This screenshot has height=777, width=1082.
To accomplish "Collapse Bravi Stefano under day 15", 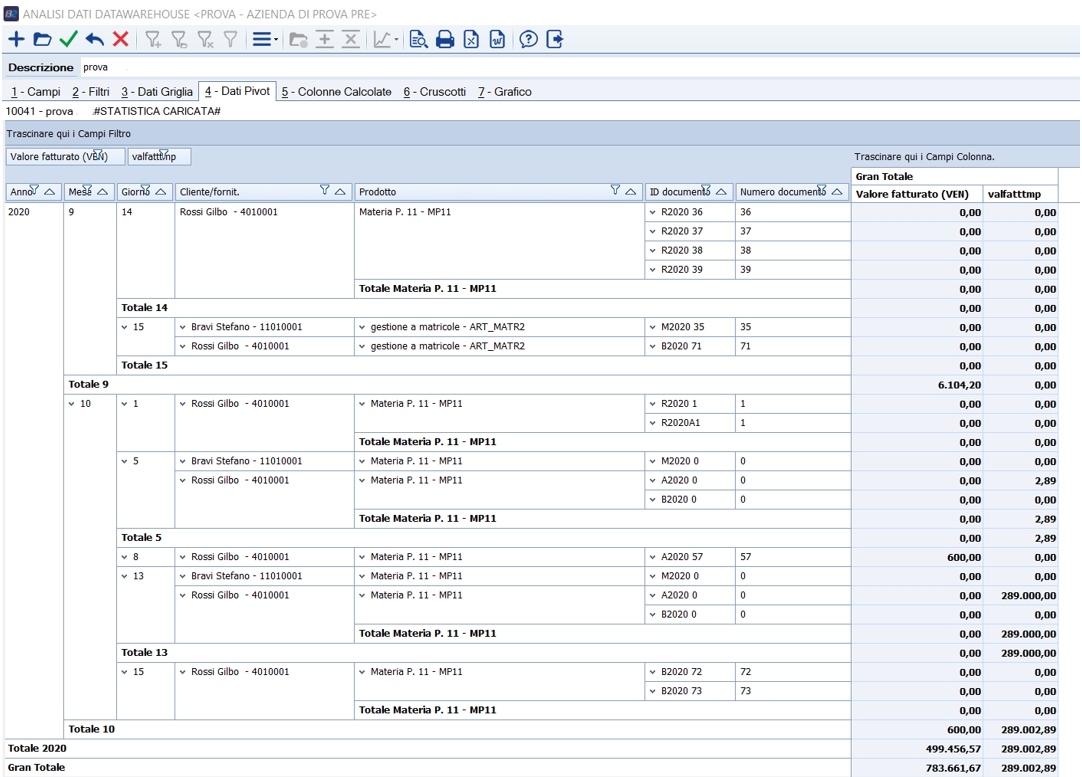I will click(182, 327).
